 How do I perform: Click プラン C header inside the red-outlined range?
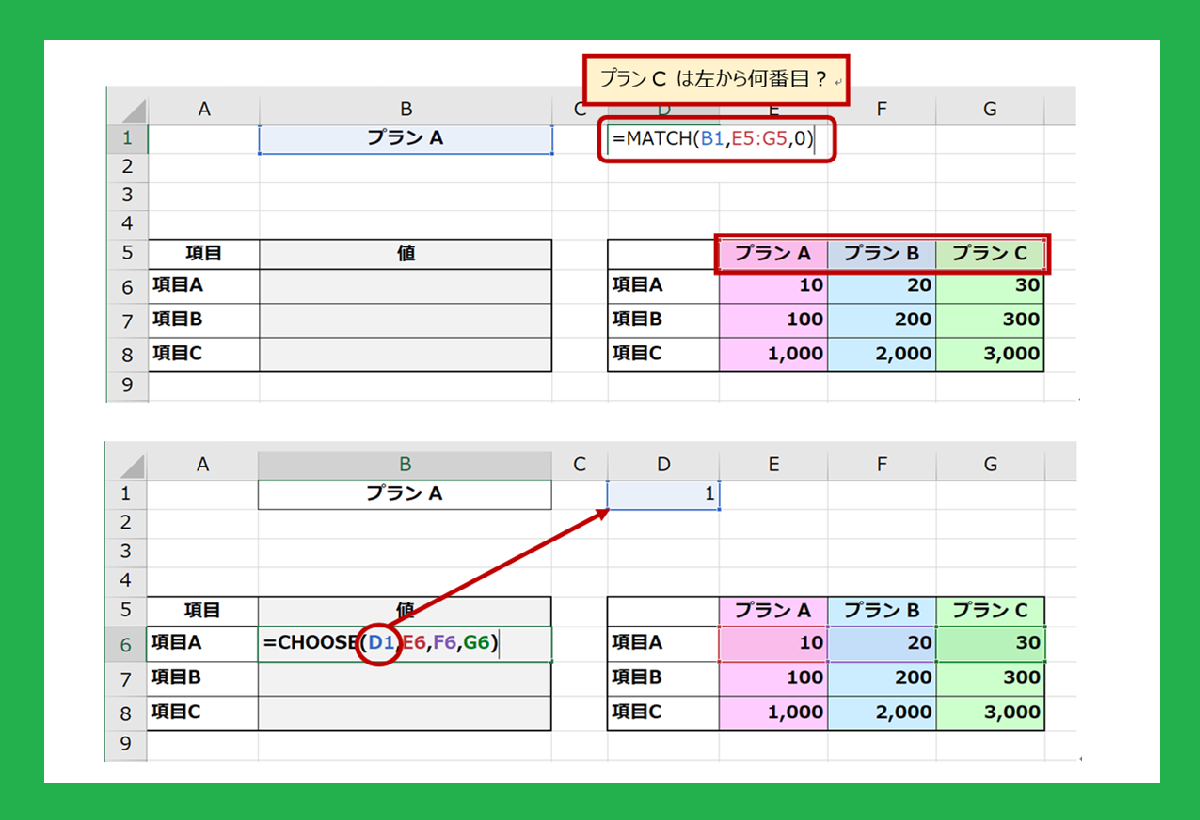990,254
